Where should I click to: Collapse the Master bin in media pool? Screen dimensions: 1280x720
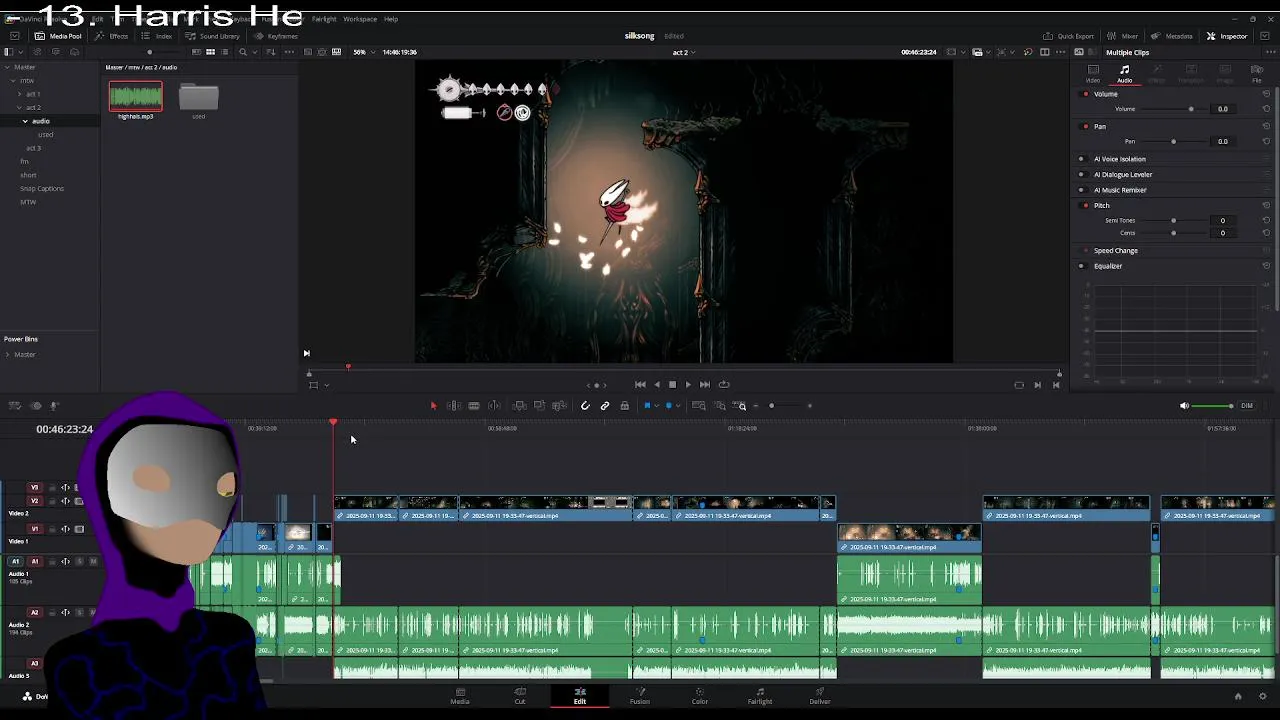click(8, 67)
